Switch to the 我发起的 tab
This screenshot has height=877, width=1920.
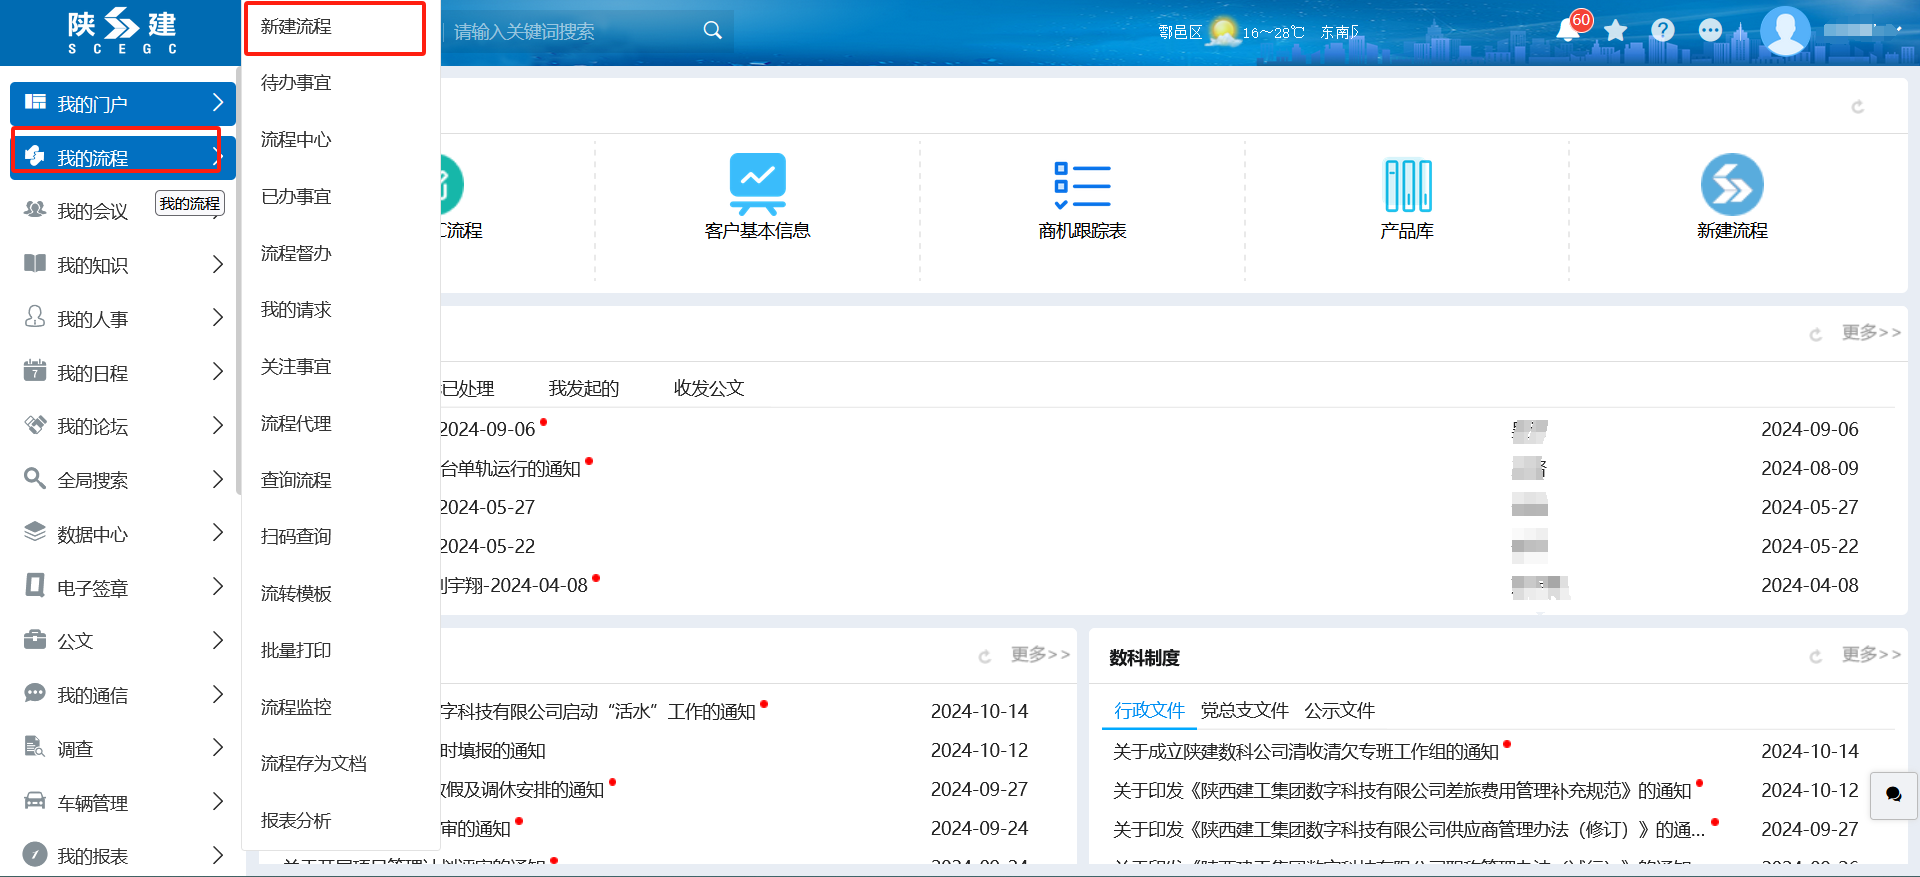(x=584, y=389)
